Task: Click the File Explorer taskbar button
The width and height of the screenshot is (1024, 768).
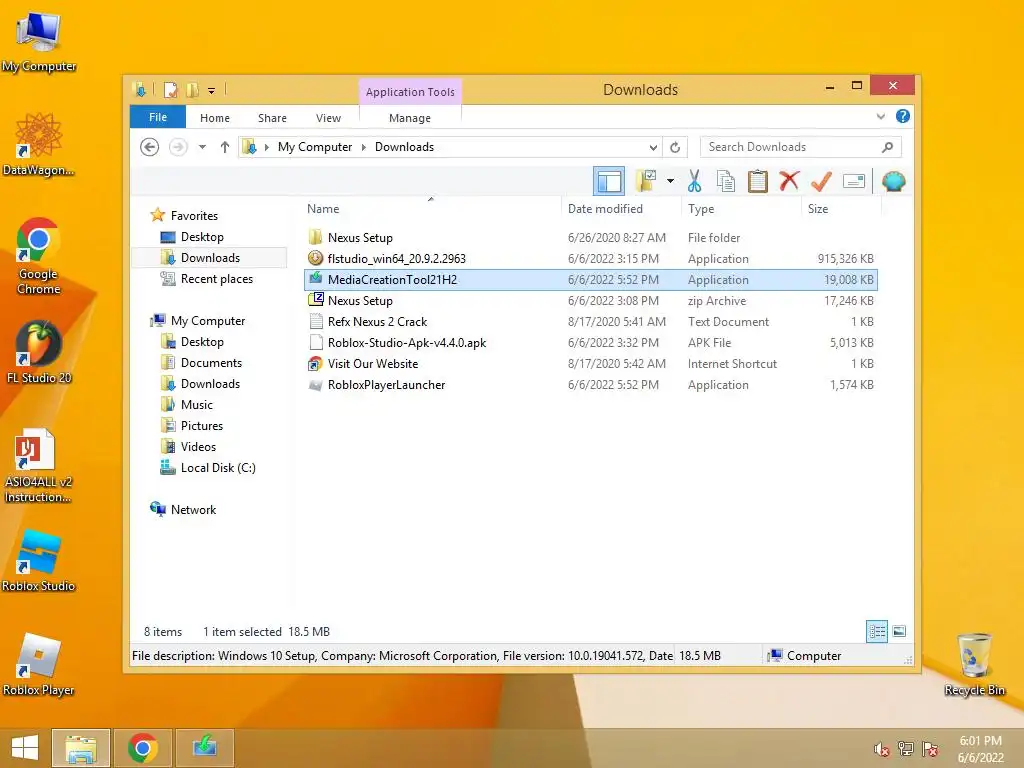Action: [81, 748]
